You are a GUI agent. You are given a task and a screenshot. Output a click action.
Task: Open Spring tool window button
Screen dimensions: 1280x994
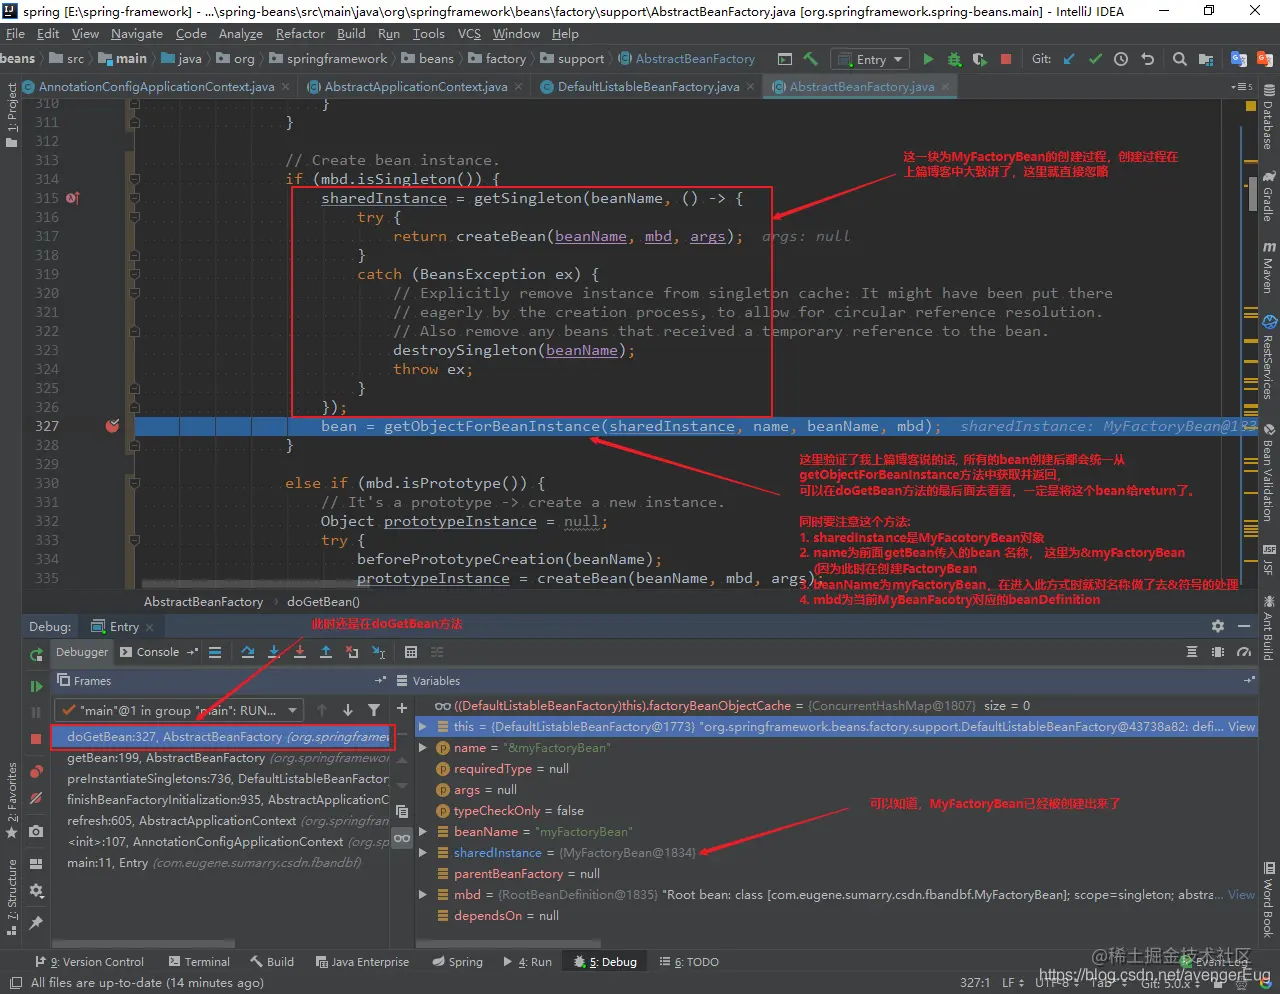[457, 962]
